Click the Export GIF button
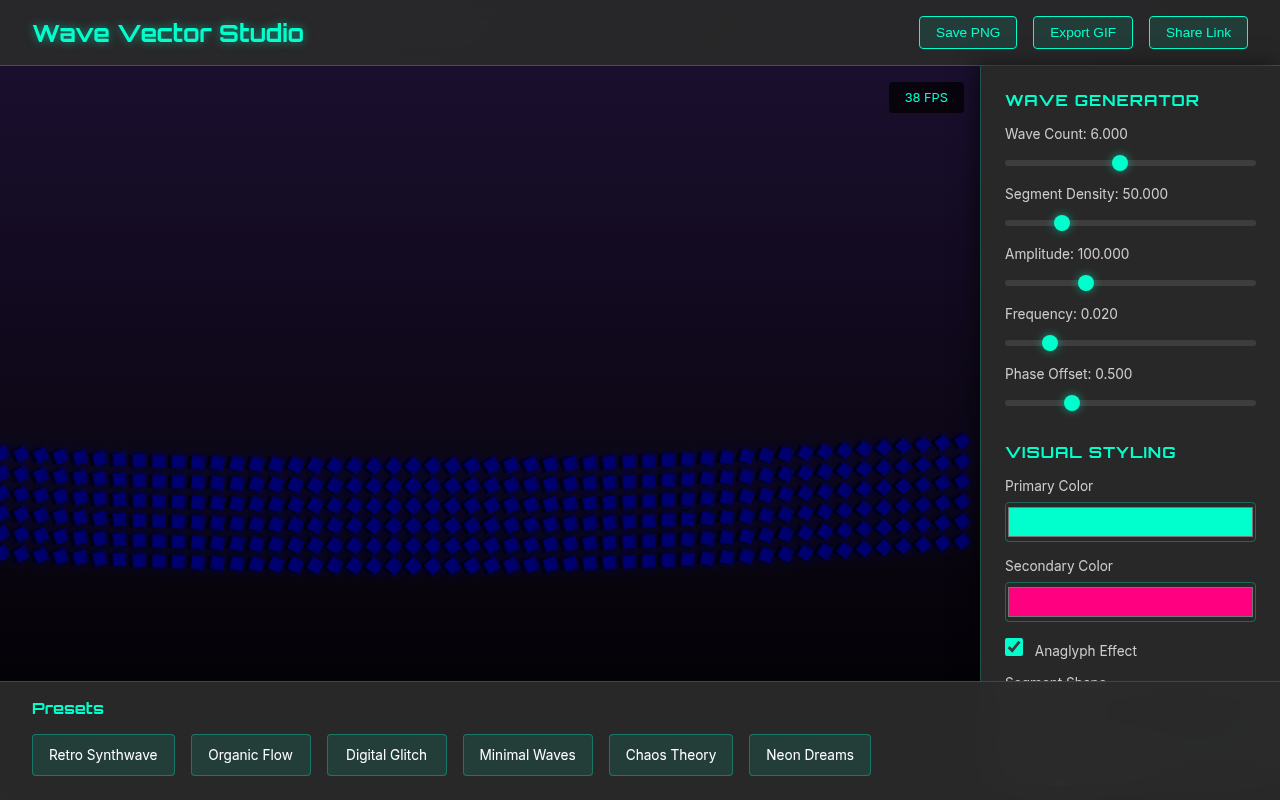 [x=1082, y=32]
